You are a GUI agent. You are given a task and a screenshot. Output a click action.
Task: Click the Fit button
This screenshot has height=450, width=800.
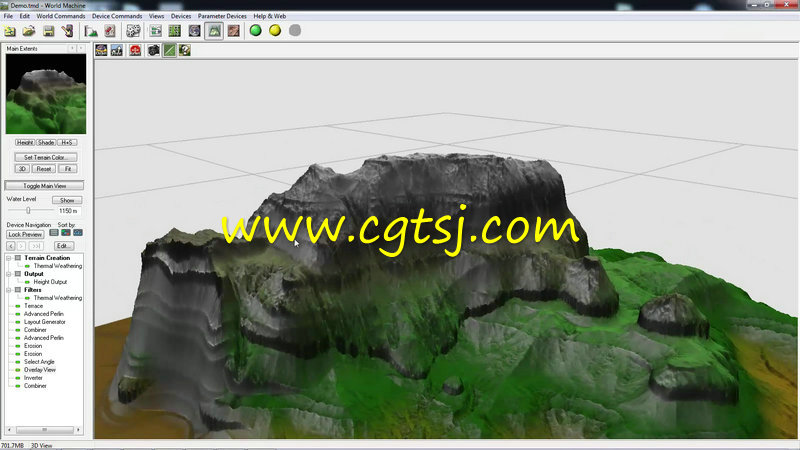click(x=68, y=169)
